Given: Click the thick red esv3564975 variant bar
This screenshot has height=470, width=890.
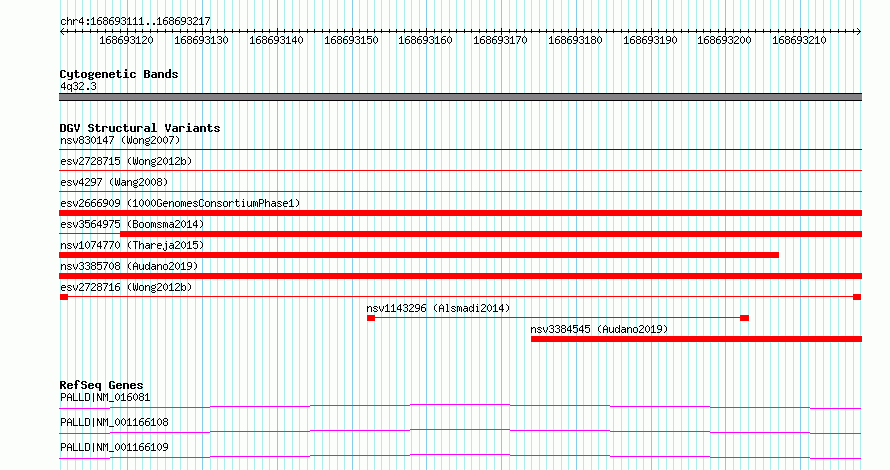Looking at the screenshot, I should [x=491, y=234].
